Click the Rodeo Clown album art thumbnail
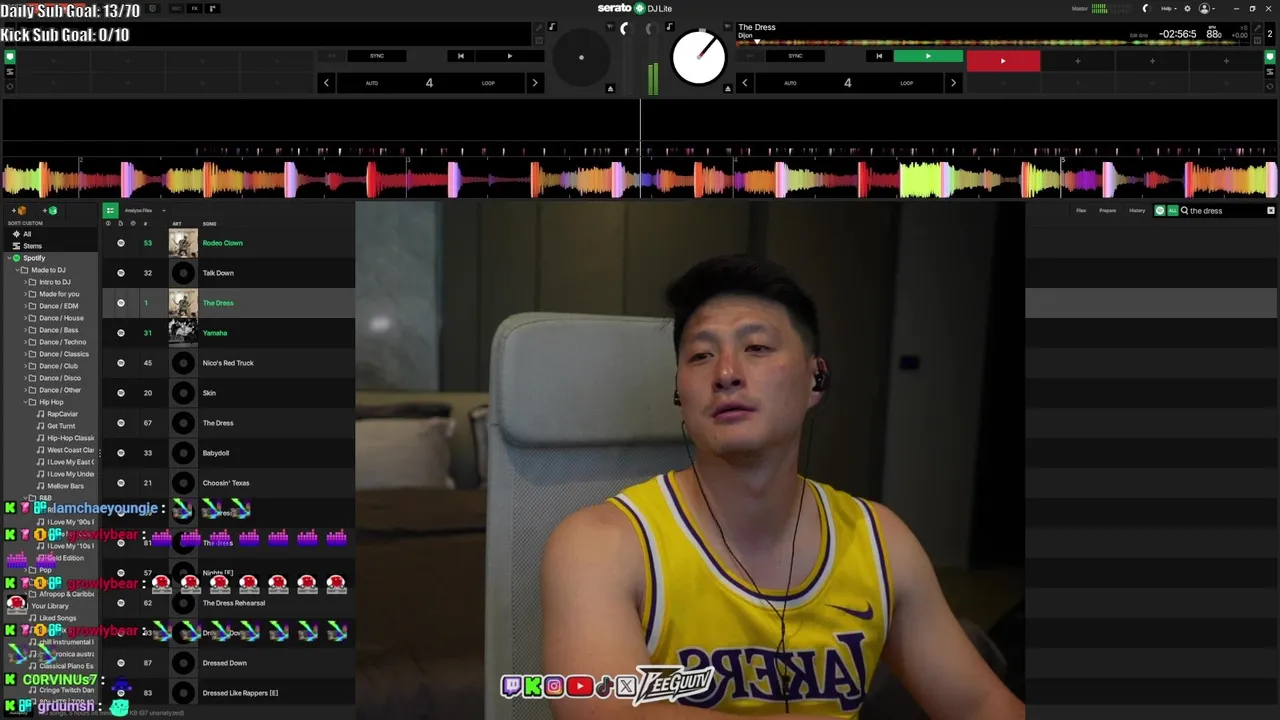Viewport: 1280px width, 720px height. point(183,243)
